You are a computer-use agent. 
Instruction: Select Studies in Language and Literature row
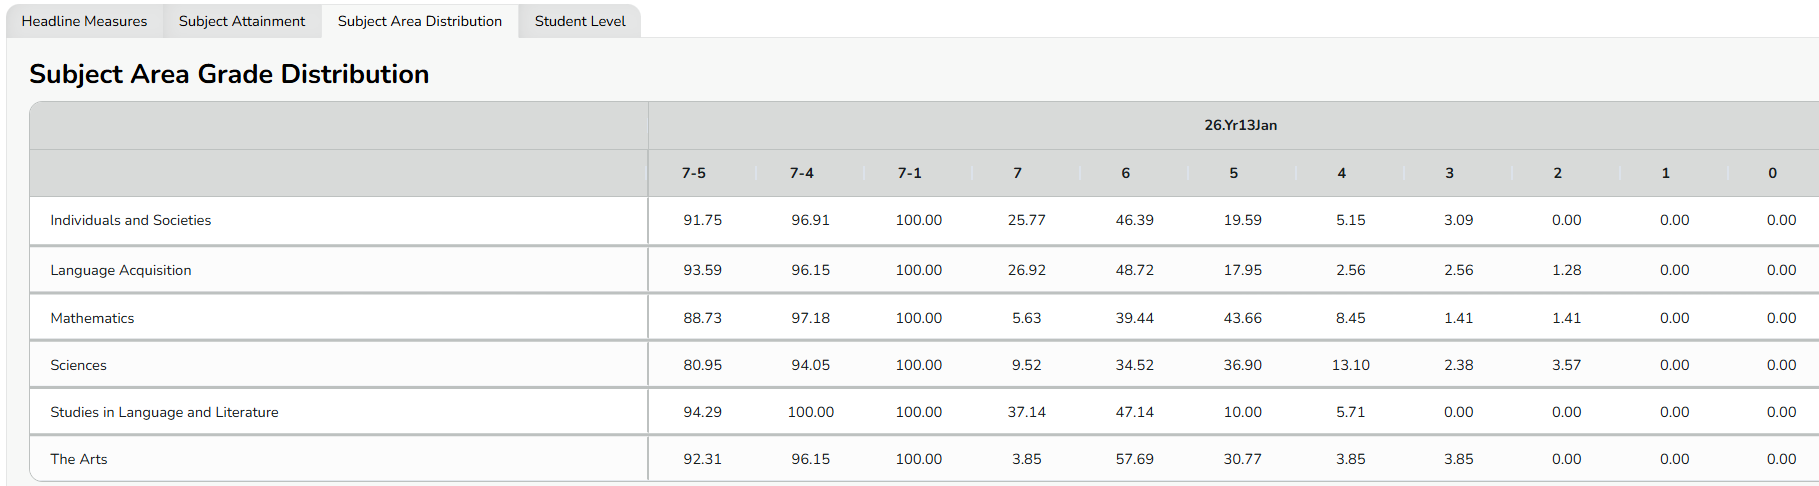164,412
